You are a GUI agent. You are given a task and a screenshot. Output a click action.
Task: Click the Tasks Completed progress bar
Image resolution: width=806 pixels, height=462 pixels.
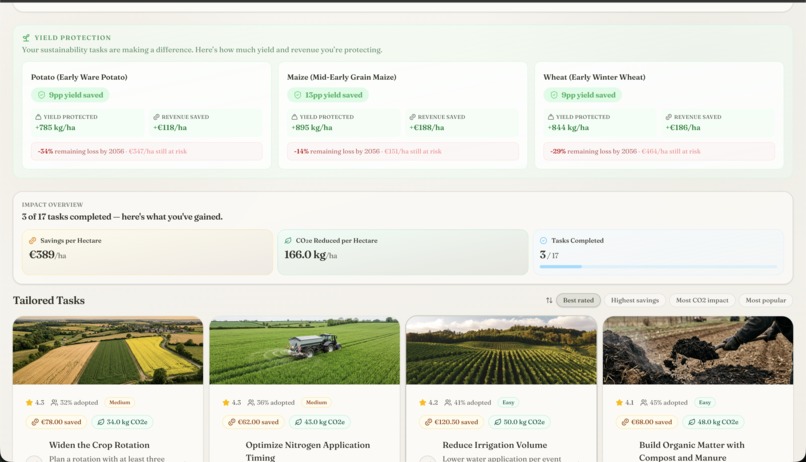click(658, 267)
